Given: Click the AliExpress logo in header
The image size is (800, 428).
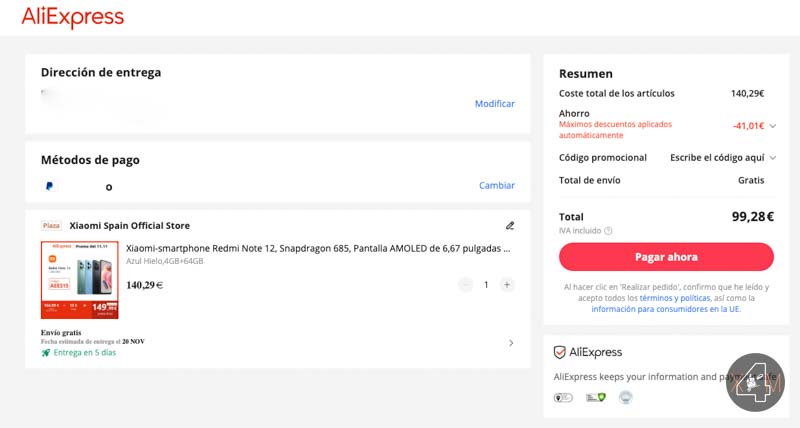Looking at the screenshot, I should [72, 17].
